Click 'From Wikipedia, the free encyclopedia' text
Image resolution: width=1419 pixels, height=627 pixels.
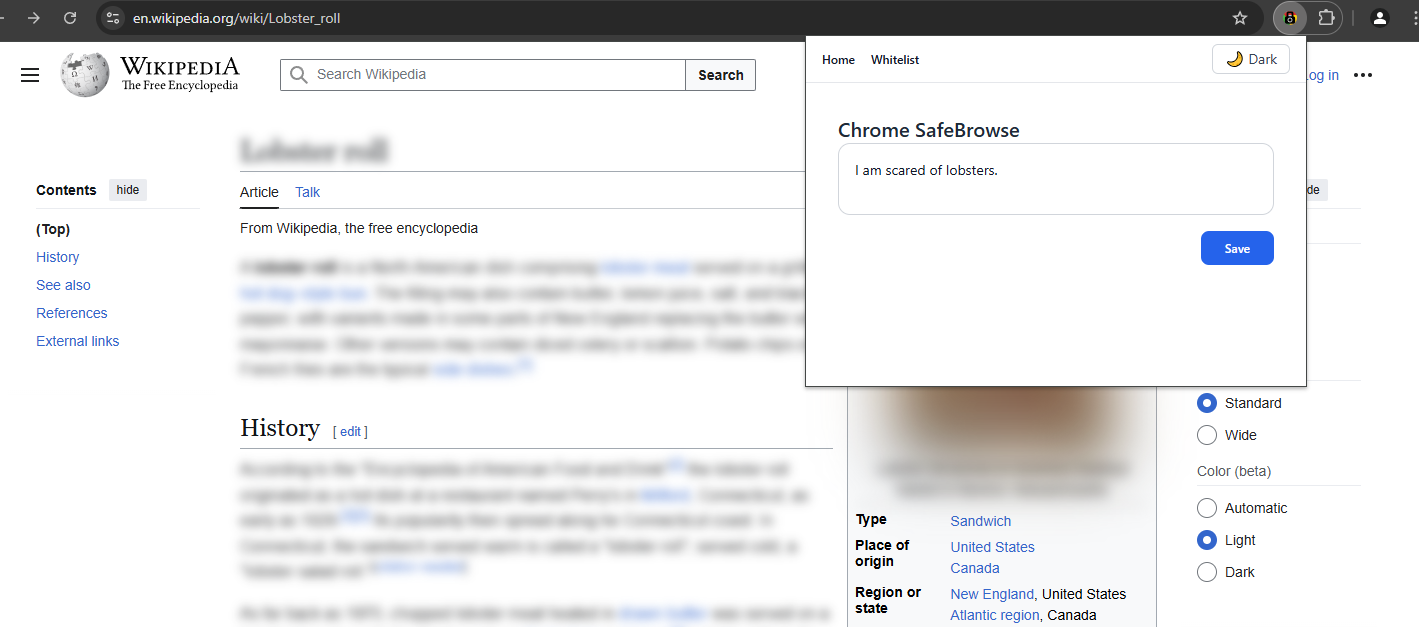click(359, 228)
